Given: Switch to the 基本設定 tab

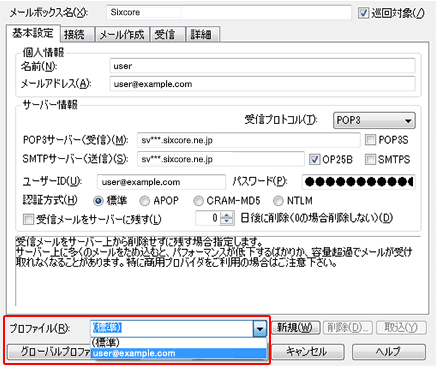Looking at the screenshot, I should tap(33, 33).
